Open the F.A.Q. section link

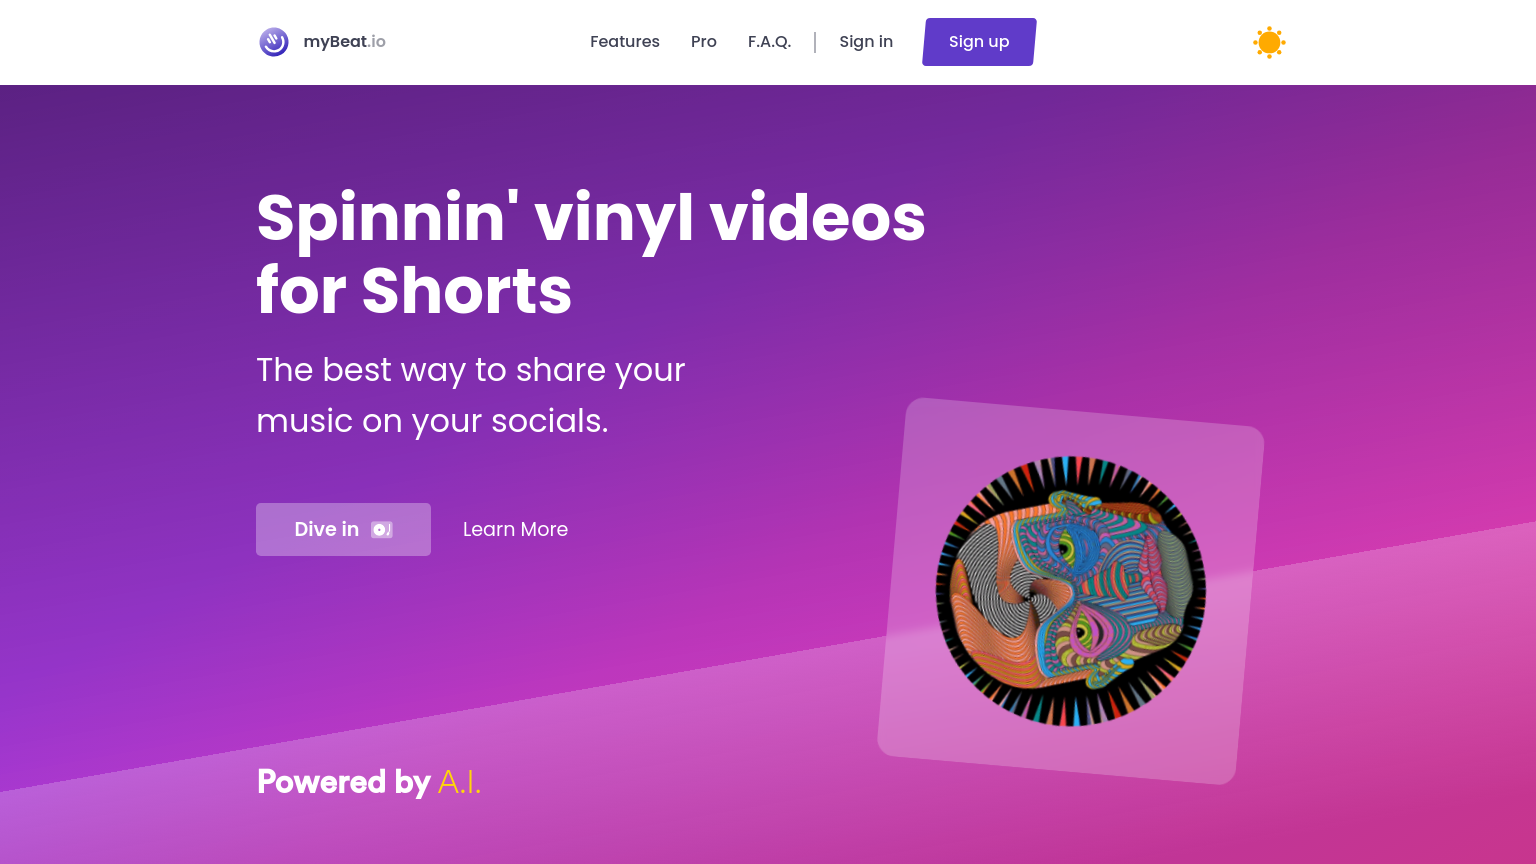coord(769,42)
